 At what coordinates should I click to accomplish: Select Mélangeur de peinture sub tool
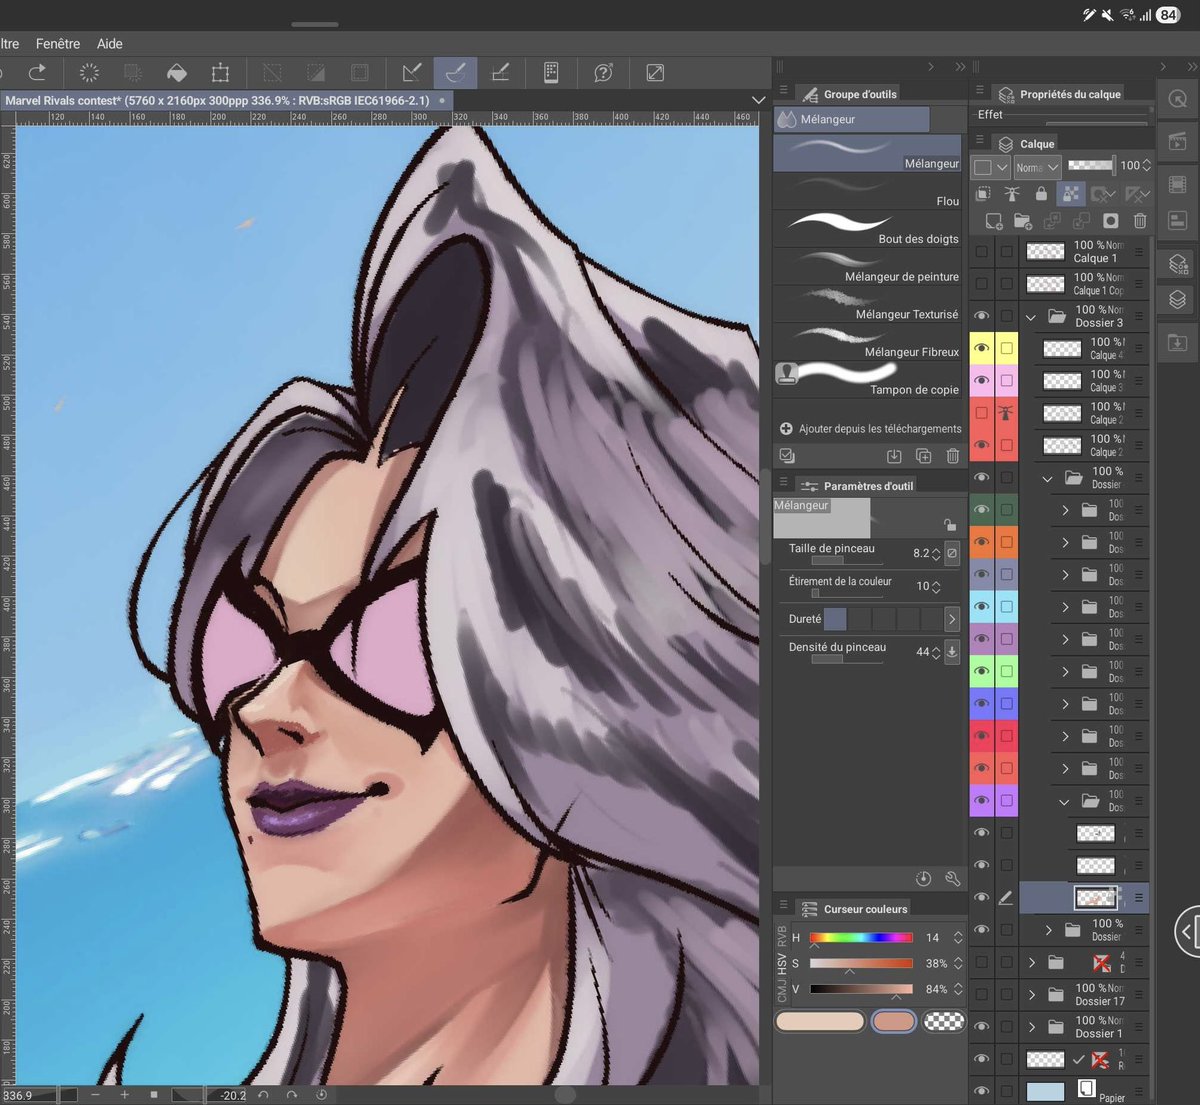point(867,266)
